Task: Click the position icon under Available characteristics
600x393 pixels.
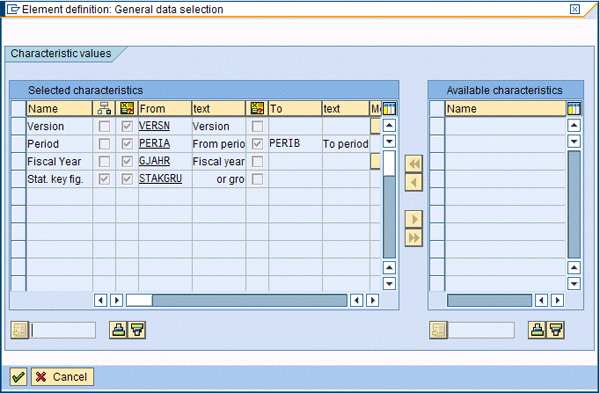Action: pos(438,330)
